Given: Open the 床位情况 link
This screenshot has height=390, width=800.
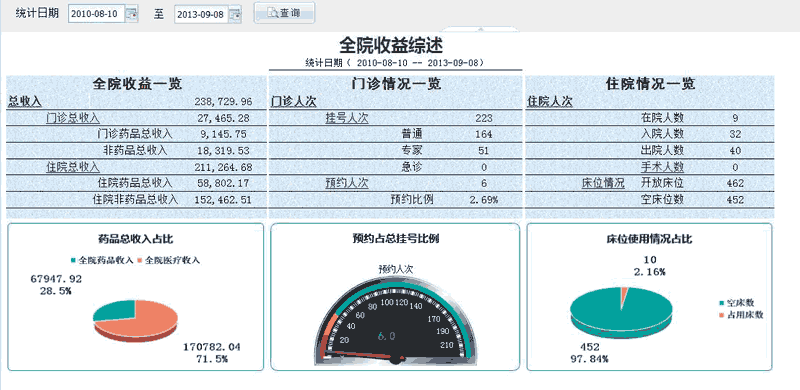Looking at the screenshot, I should (x=603, y=183).
